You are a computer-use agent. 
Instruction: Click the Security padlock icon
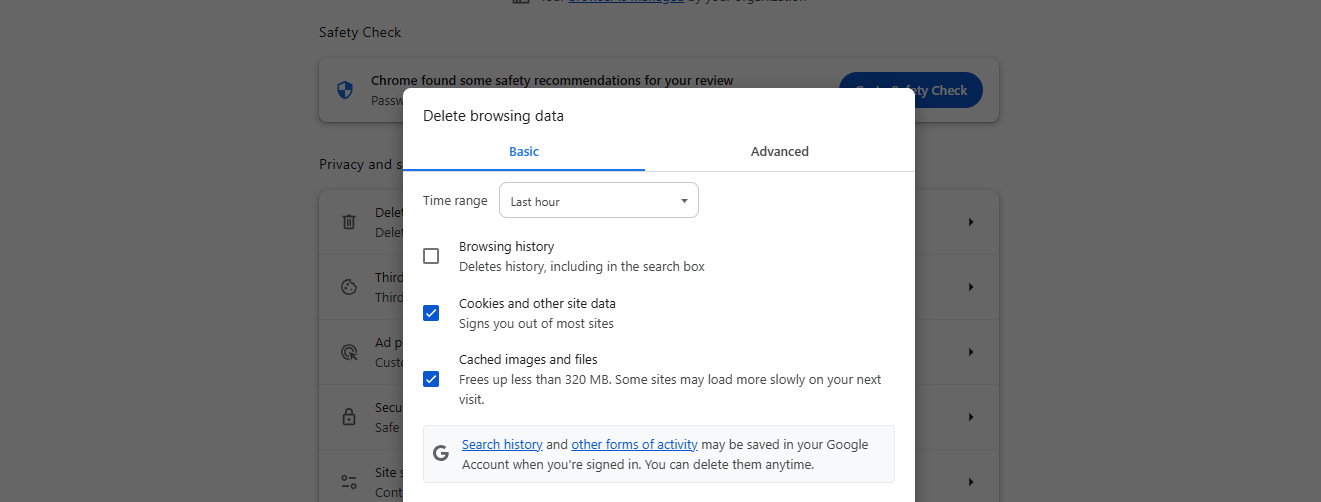349,417
